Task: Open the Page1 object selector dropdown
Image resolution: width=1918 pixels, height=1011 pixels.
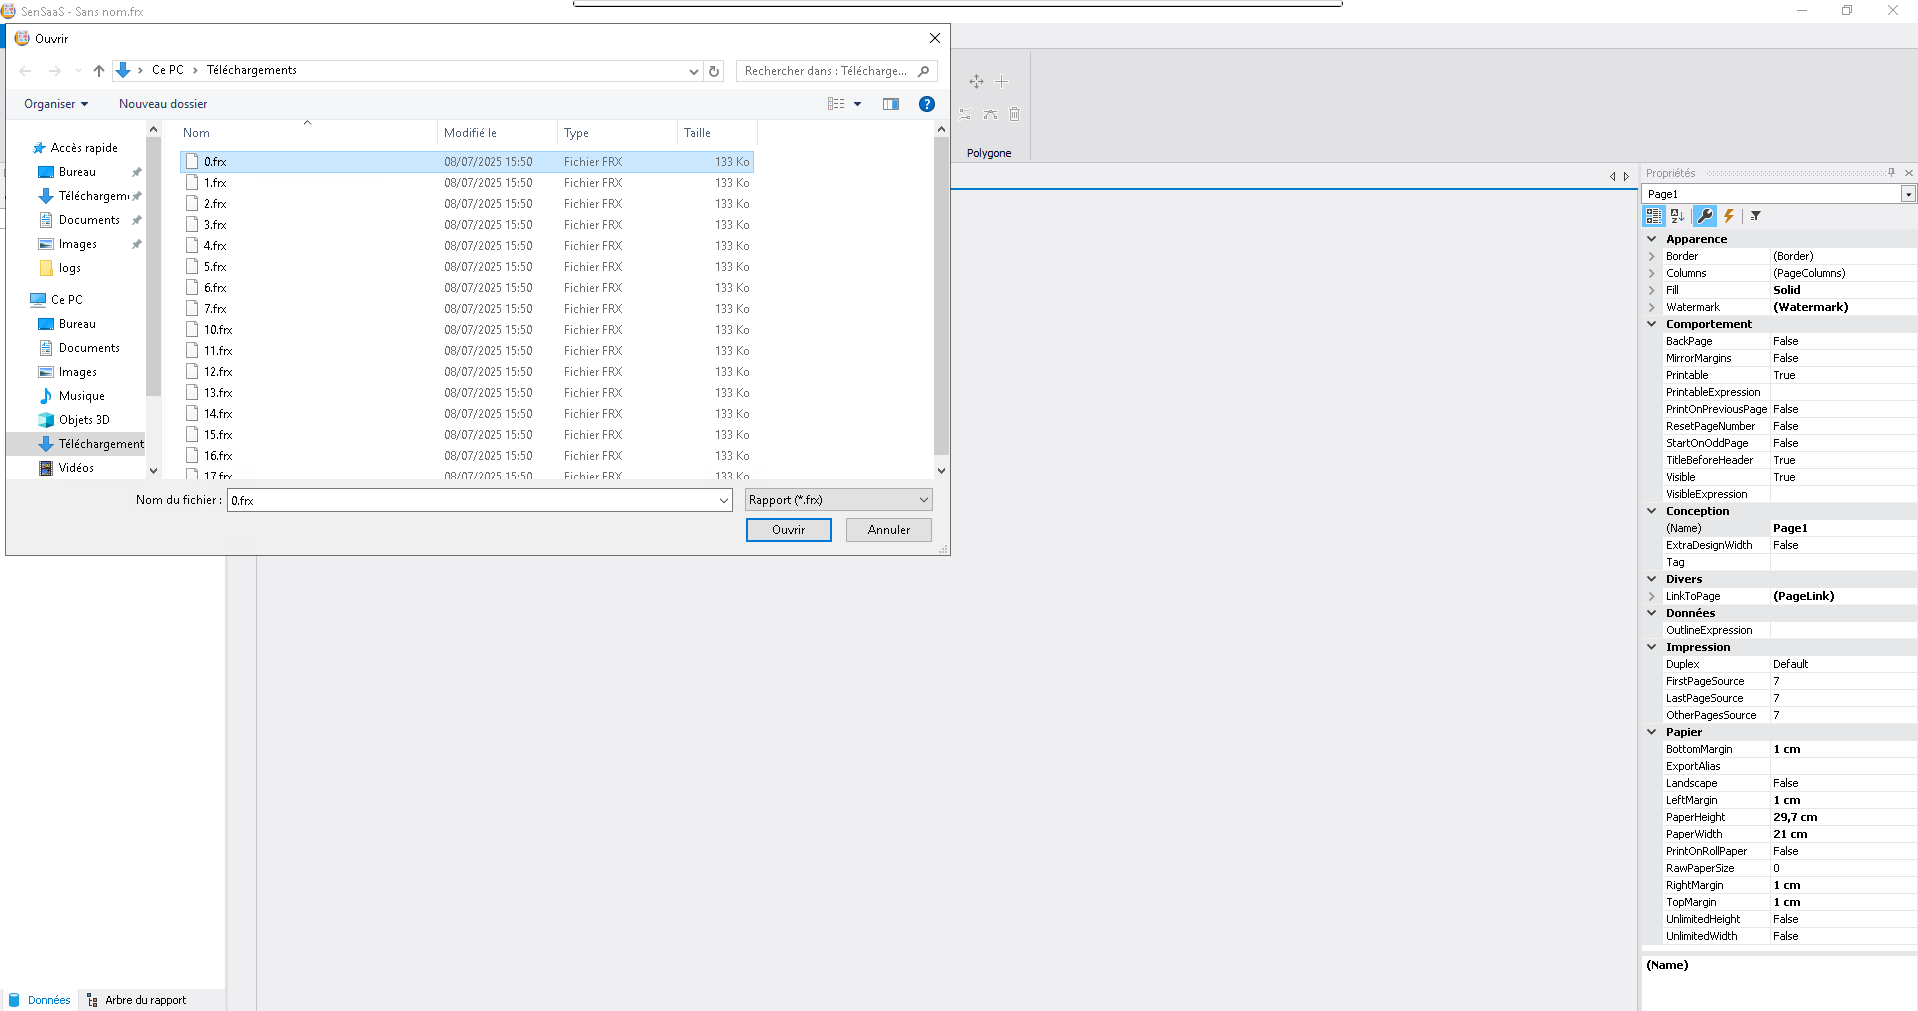Action: [1908, 194]
